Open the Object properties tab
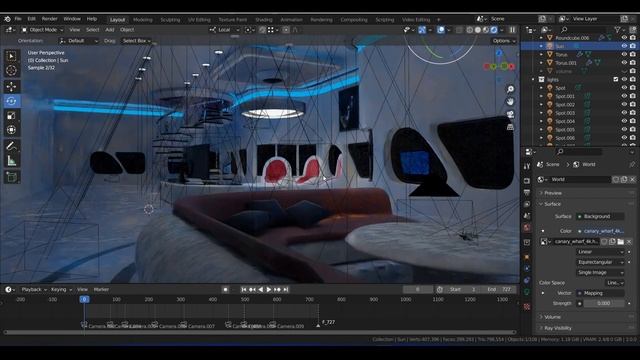This screenshot has width=640, height=360. point(527,257)
